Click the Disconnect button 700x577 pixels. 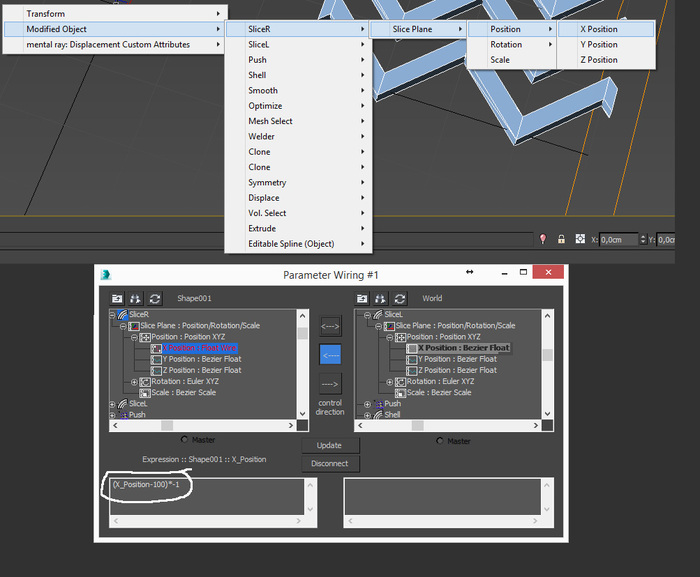tap(330, 464)
